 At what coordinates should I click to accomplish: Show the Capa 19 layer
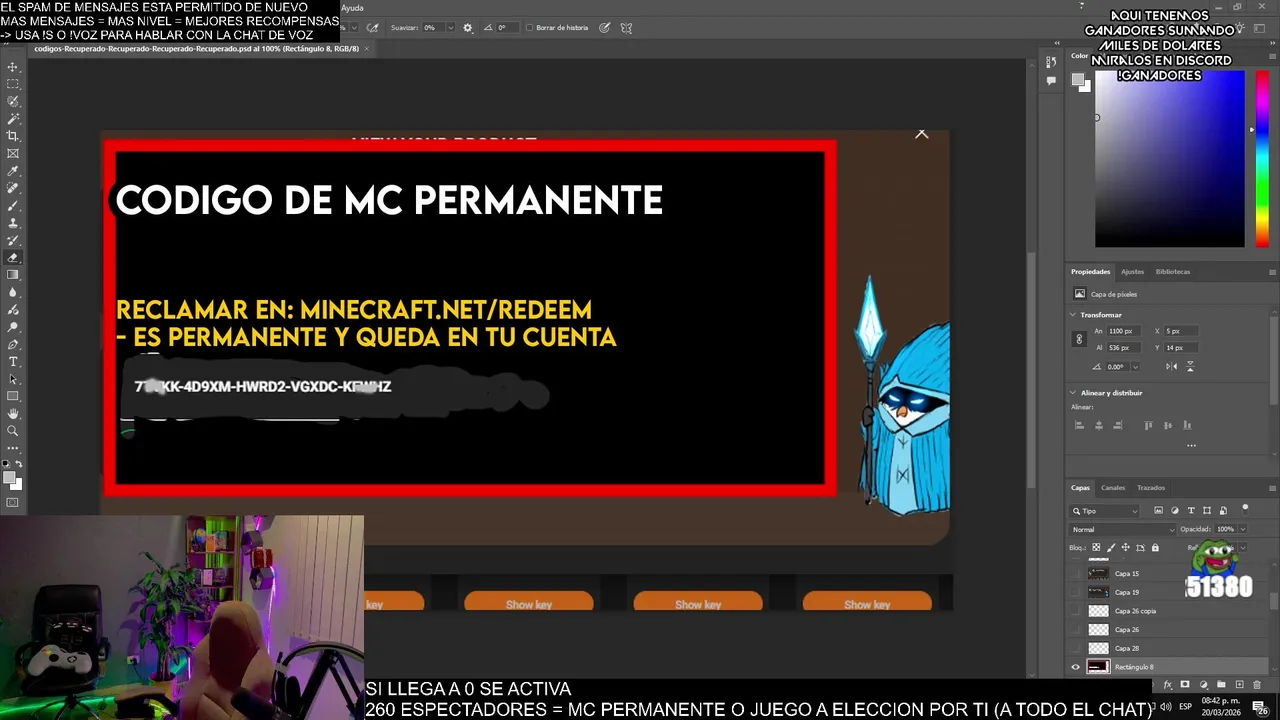pos(1076,592)
